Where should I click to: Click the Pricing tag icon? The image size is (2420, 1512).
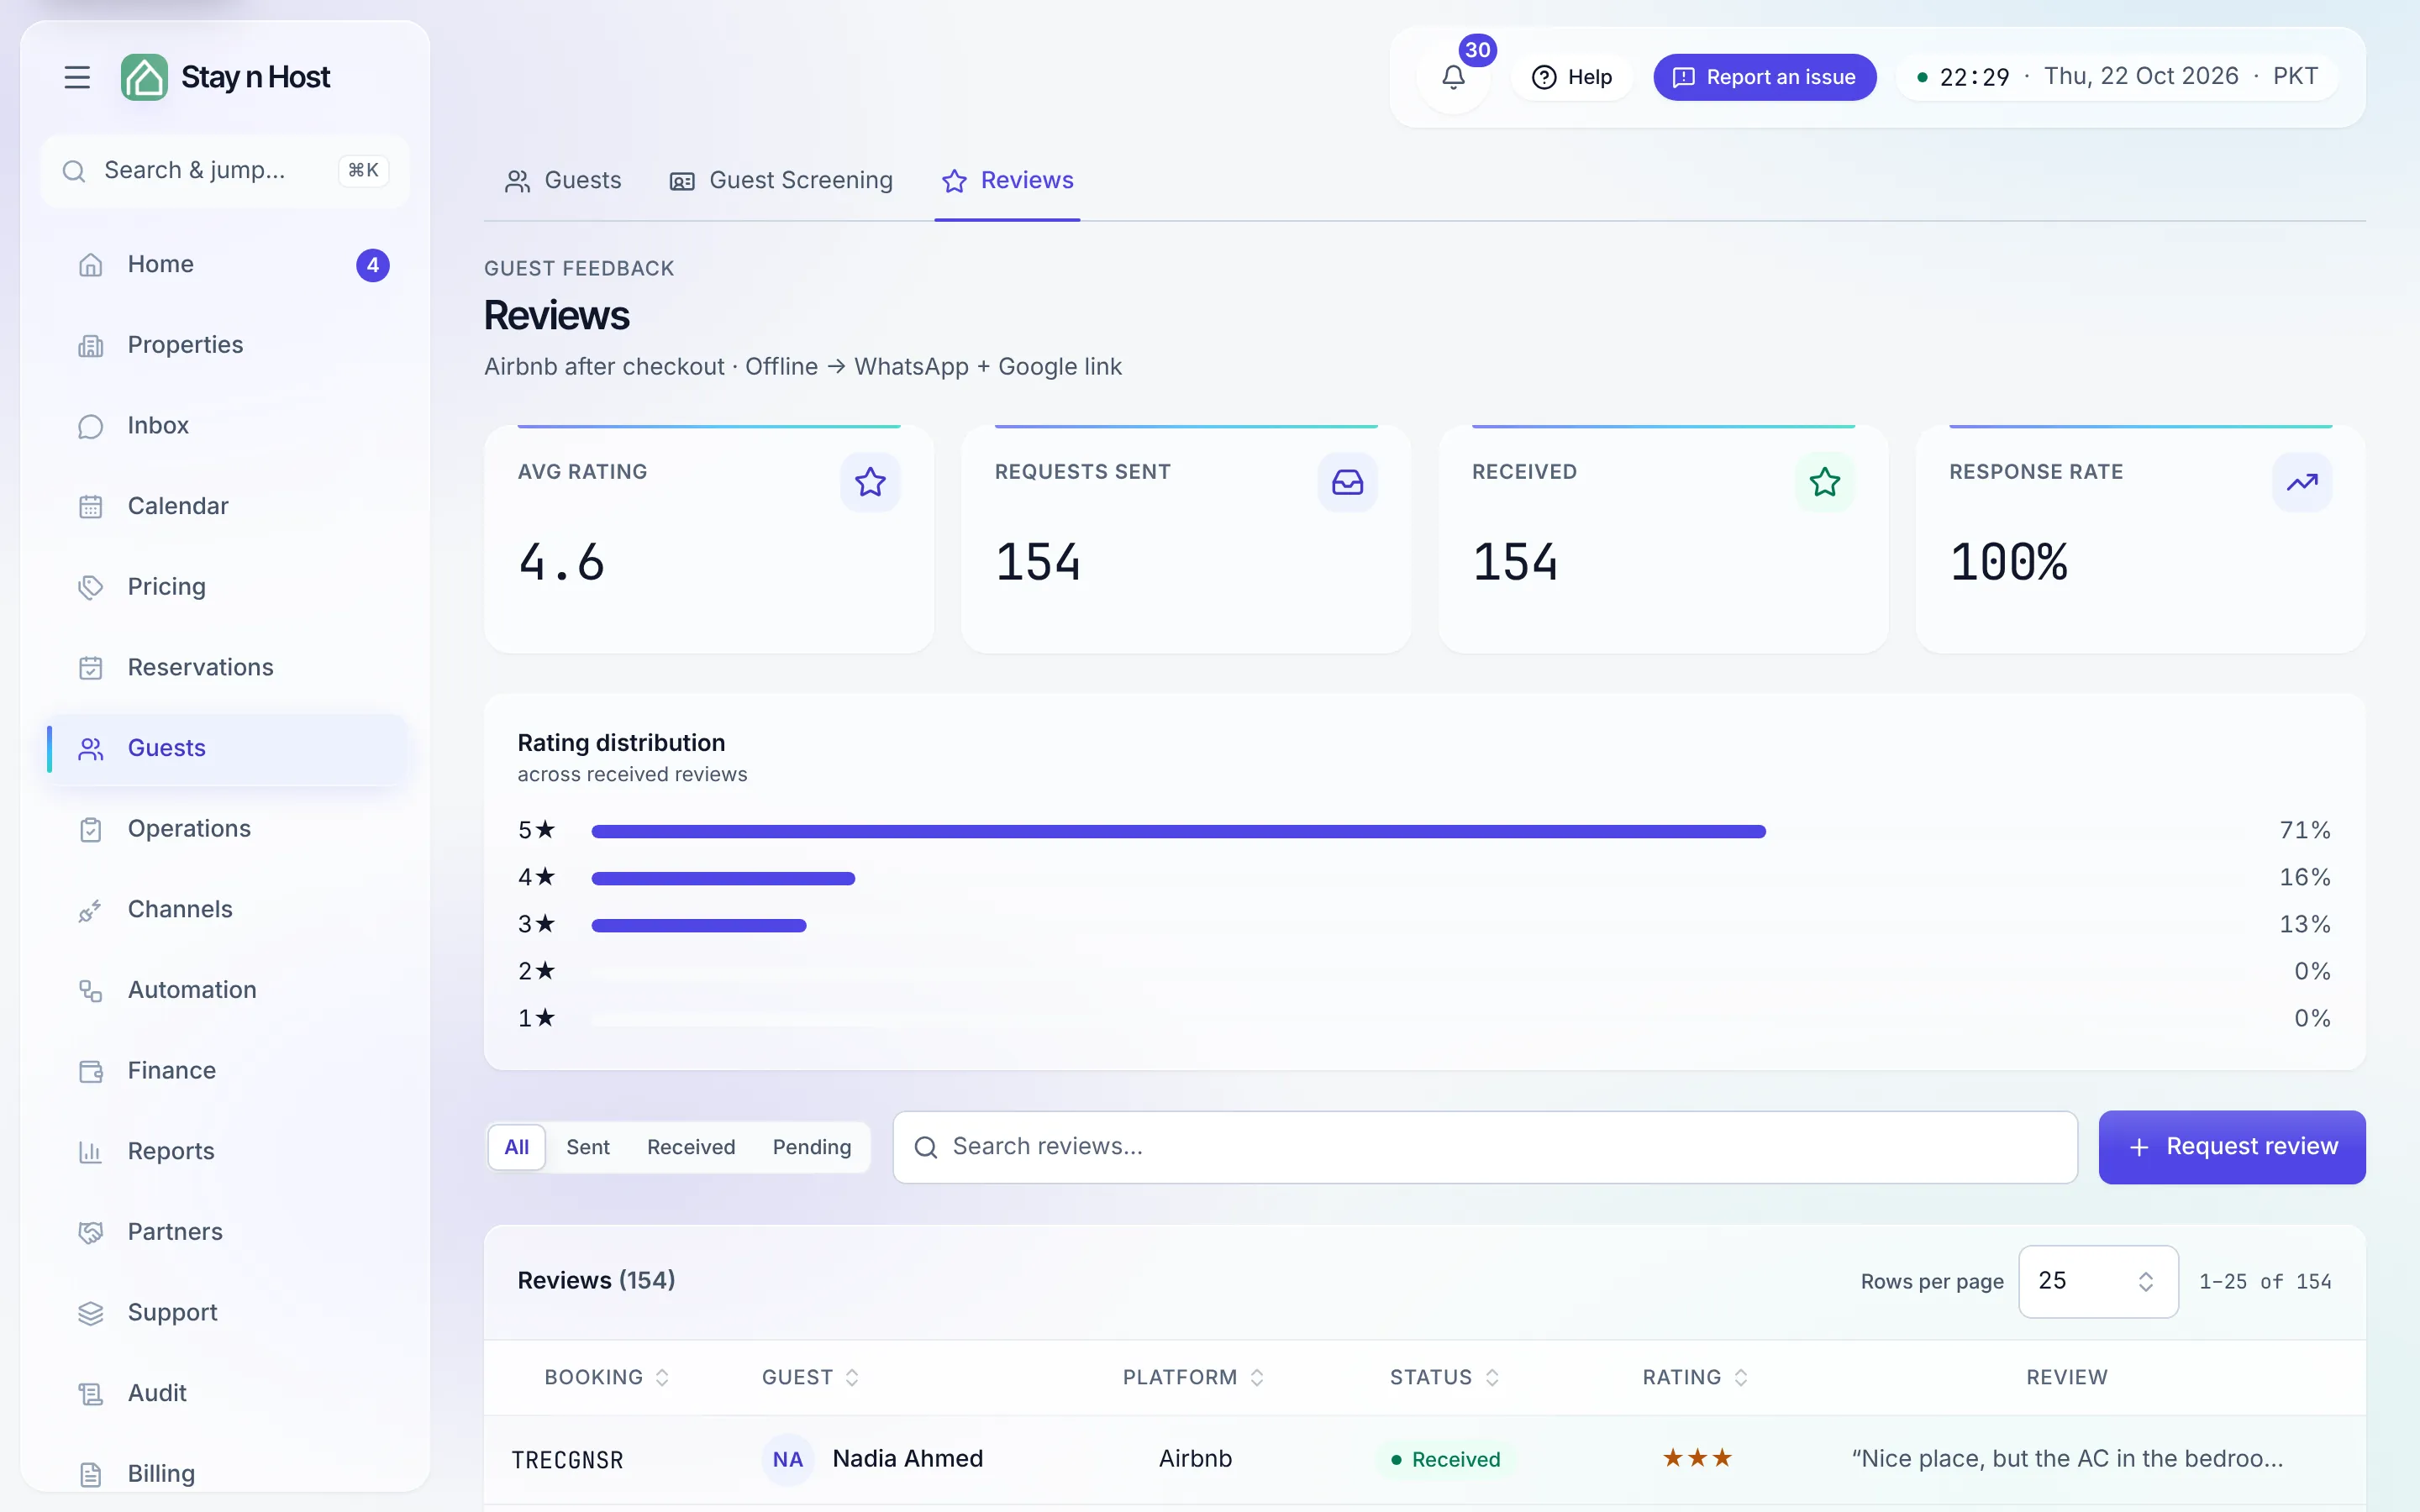[91, 587]
